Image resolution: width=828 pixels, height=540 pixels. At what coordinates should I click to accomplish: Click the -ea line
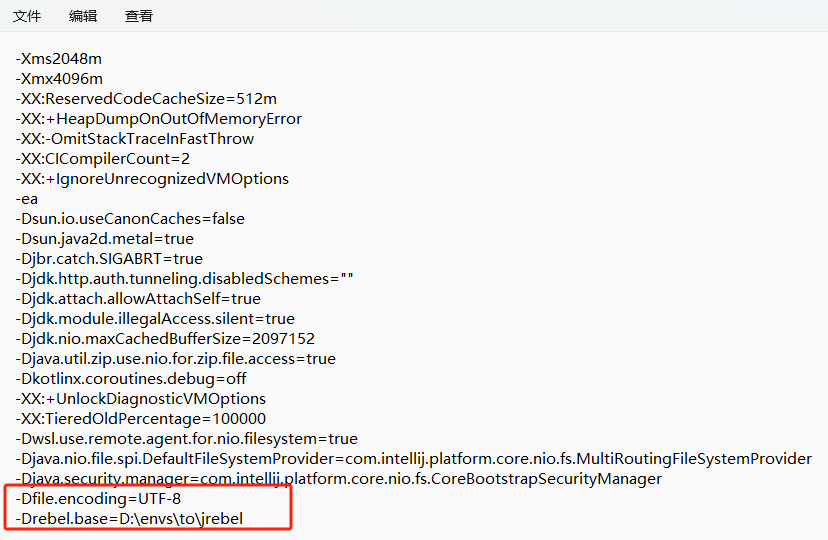click(x=26, y=199)
